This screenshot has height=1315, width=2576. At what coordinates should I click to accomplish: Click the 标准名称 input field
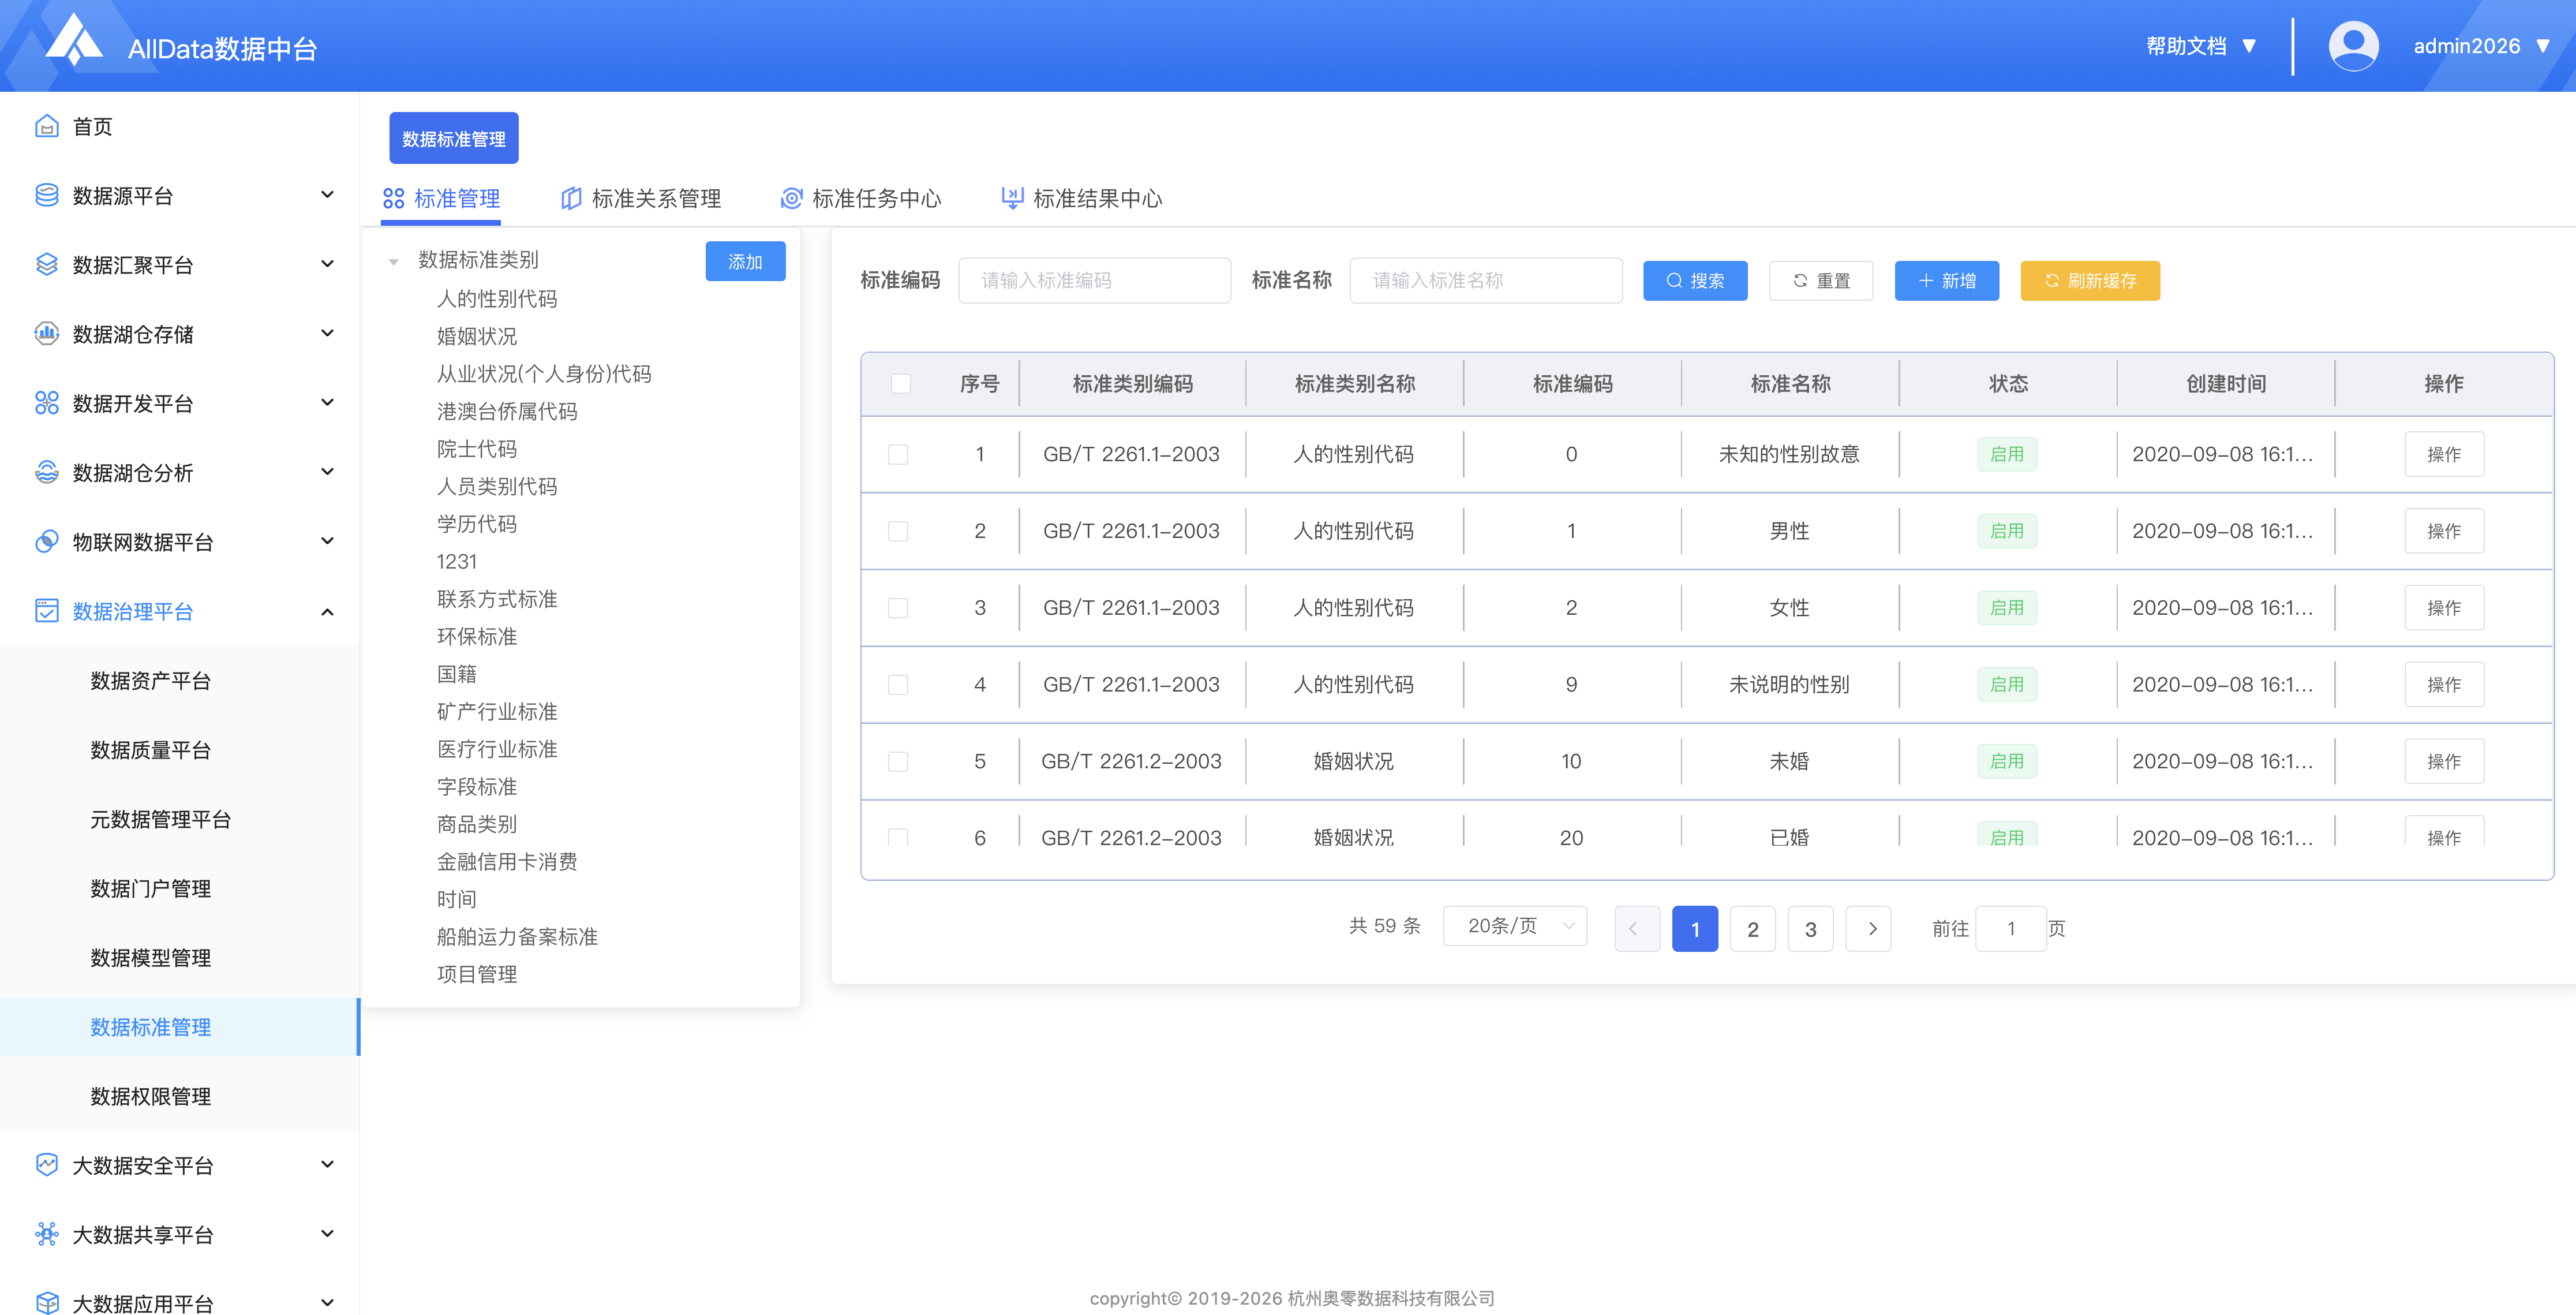(x=1485, y=280)
